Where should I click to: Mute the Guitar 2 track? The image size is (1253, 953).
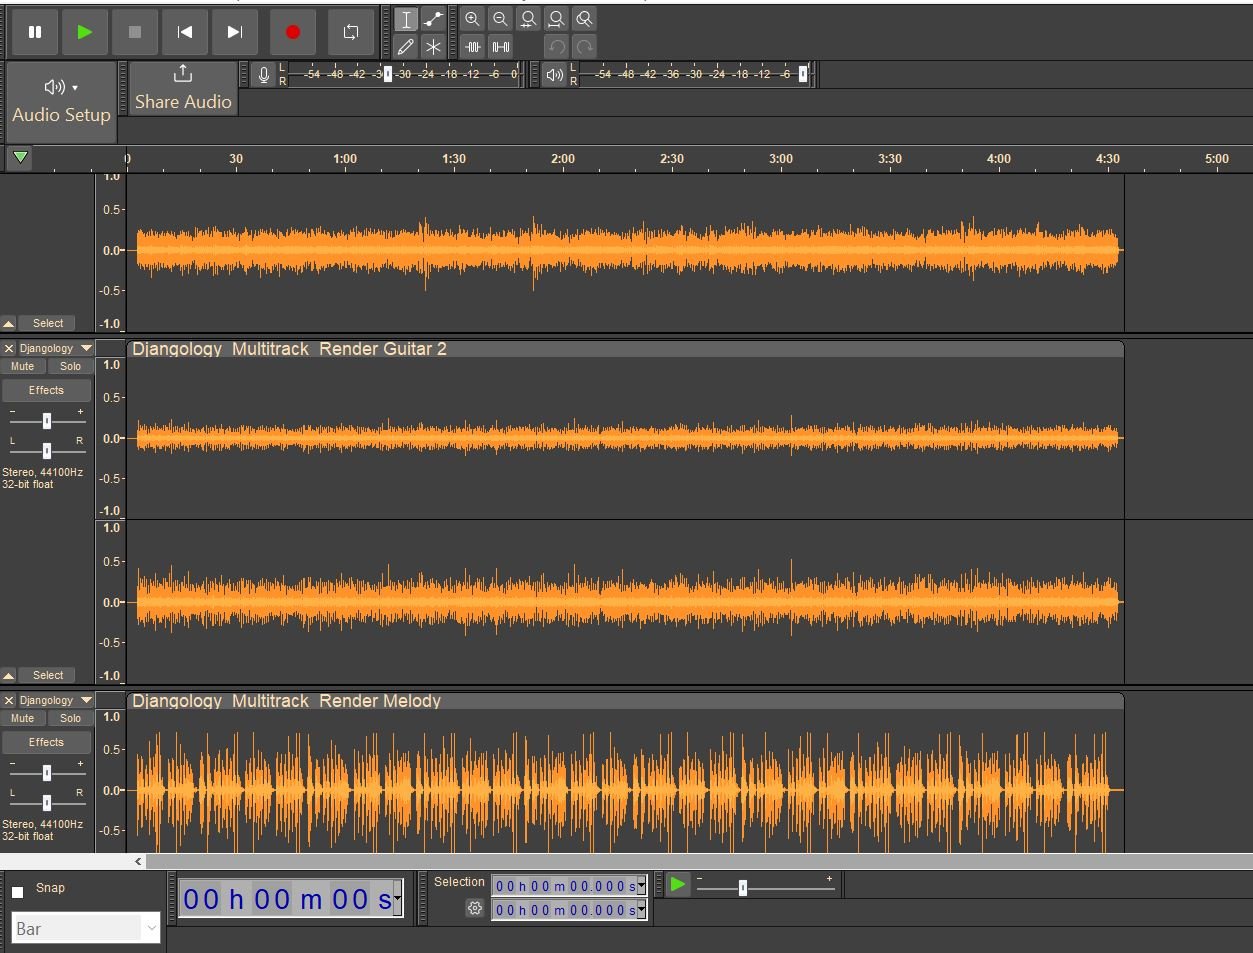click(22, 367)
